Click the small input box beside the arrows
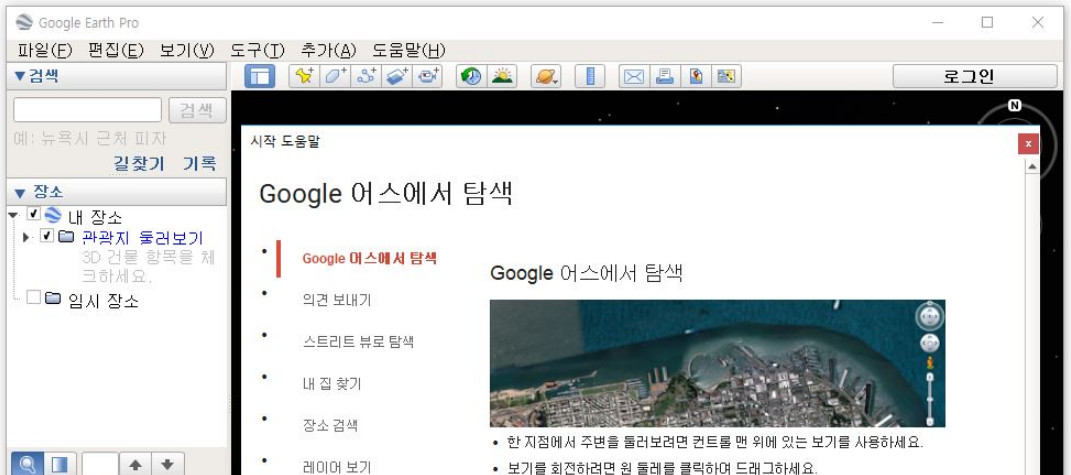1071x475 pixels. (x=100, y=464)
